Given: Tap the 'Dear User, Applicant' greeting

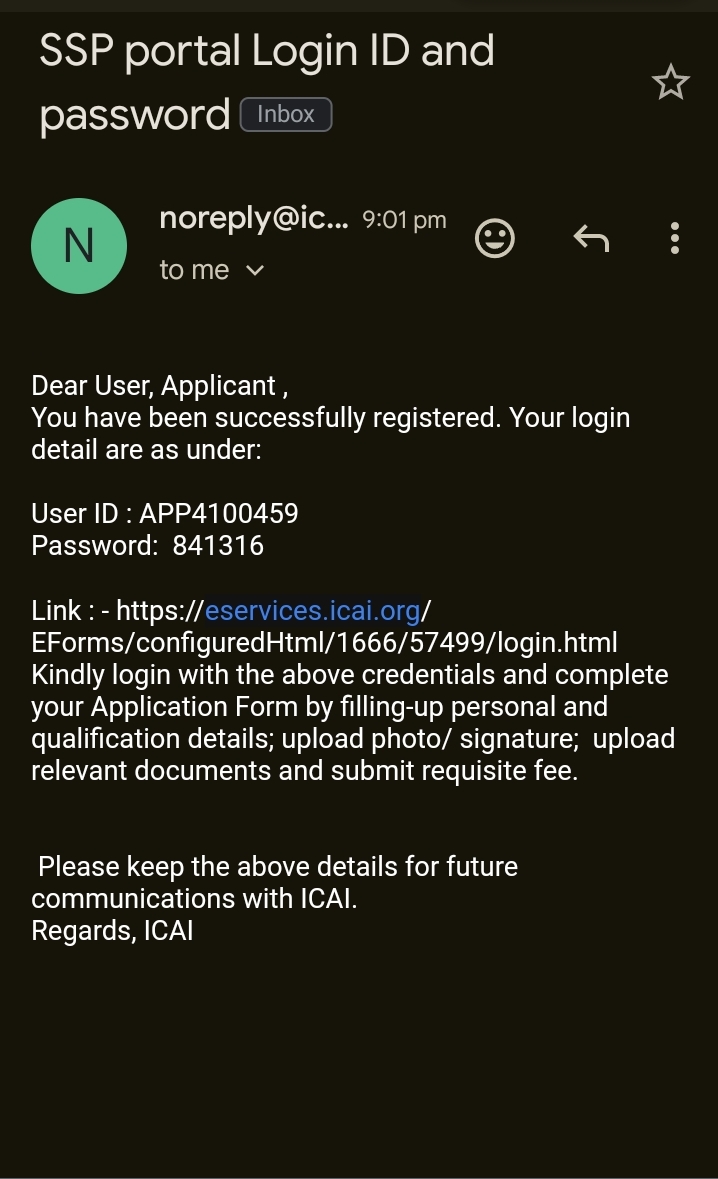Looking at the screenshot, I should point(160,386).
